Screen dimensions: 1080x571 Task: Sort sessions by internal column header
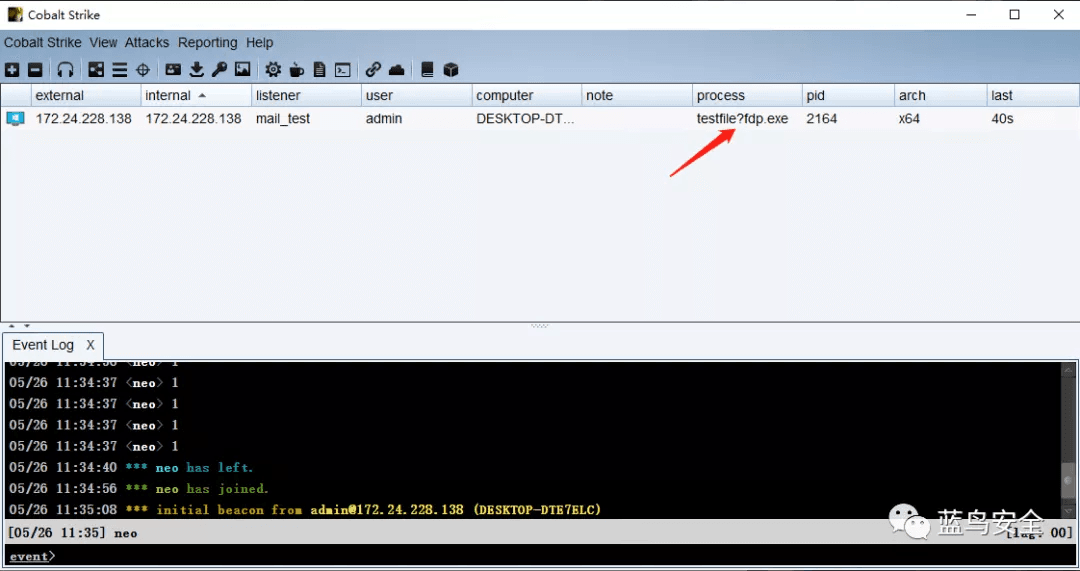click(x=196, y=96)
